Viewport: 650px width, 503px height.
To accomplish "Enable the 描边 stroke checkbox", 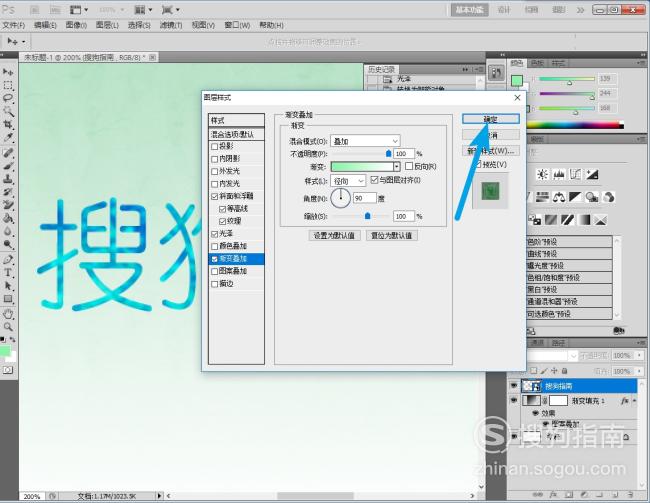I will [x=214, y=284].
